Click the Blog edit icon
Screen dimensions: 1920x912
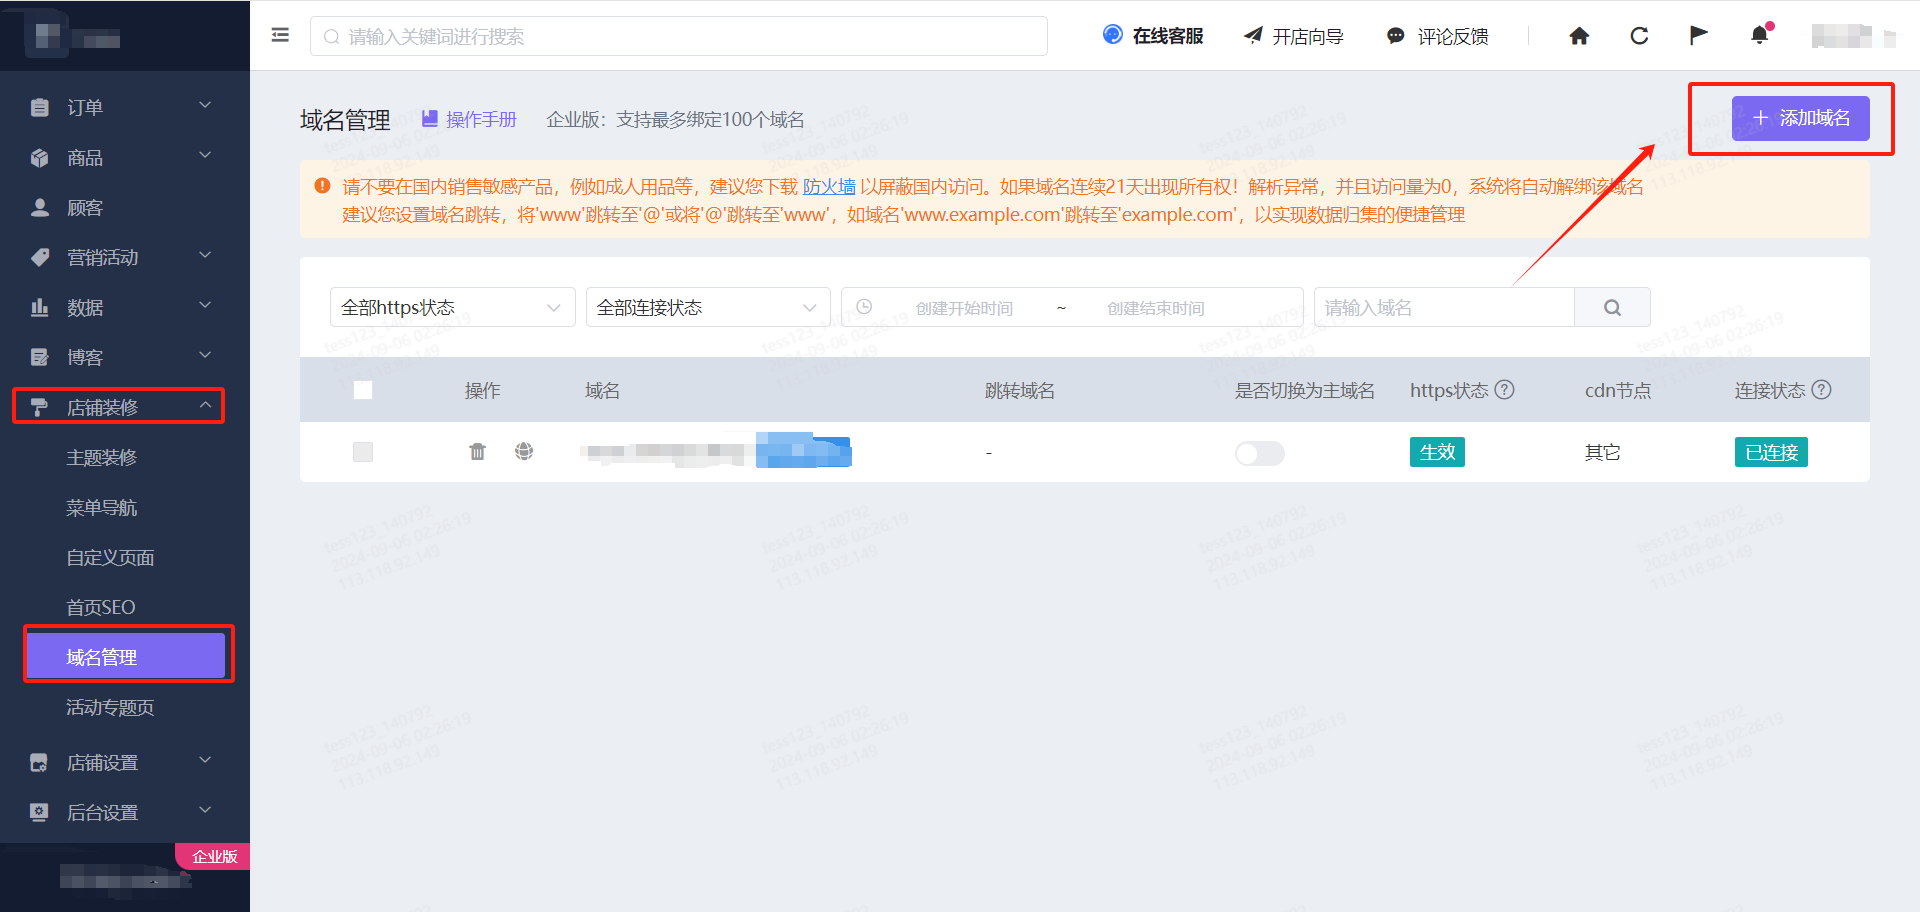pyautogui.click(x=40, y=357)
